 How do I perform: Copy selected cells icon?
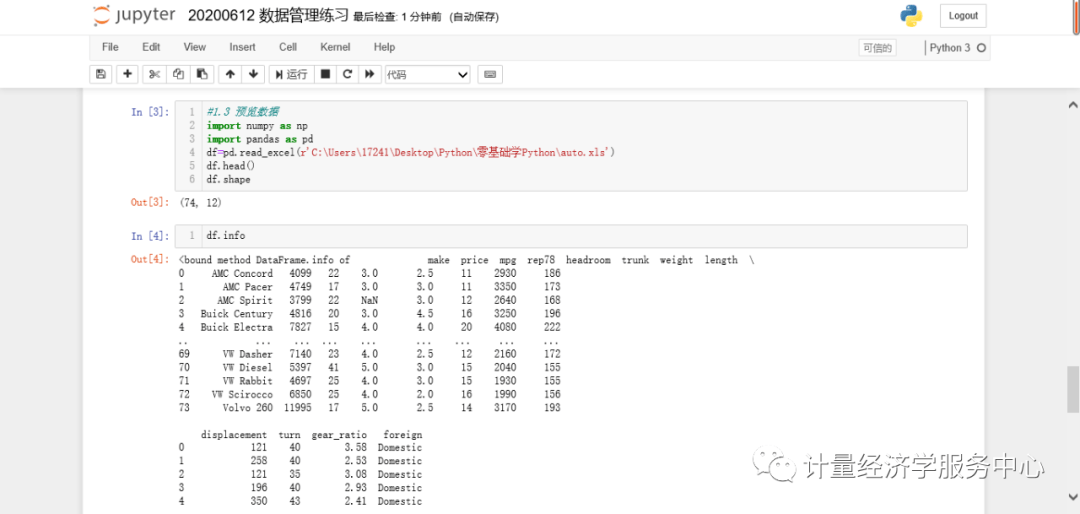[x=178, y=74]
